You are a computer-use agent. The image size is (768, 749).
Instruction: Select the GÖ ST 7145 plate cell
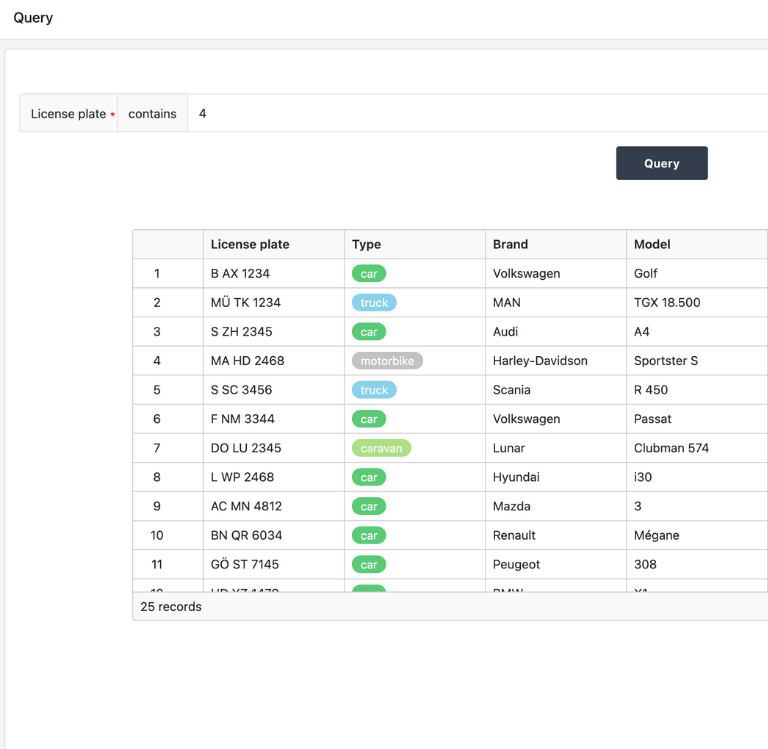pyautogui.click(x=274, y=564)
